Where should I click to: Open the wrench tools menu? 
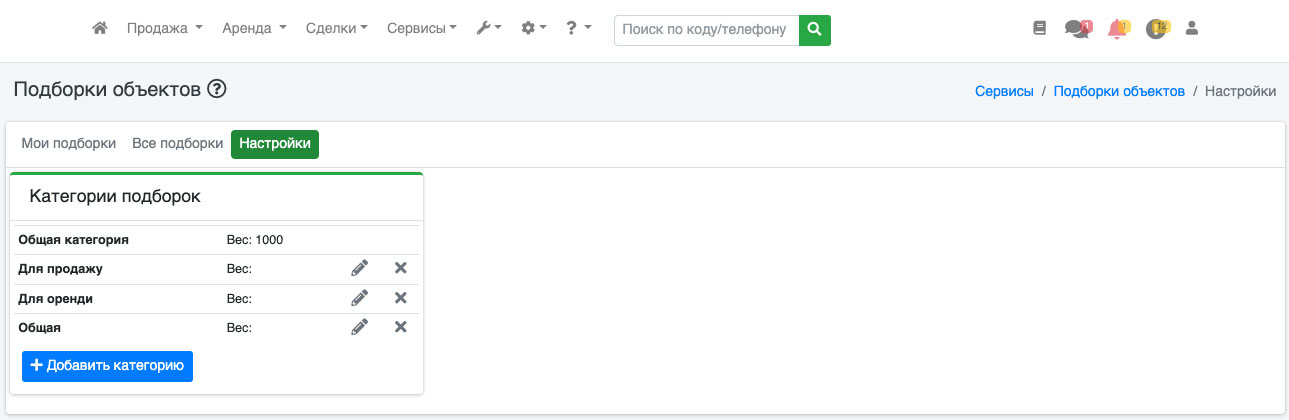(x=488, y=29)
